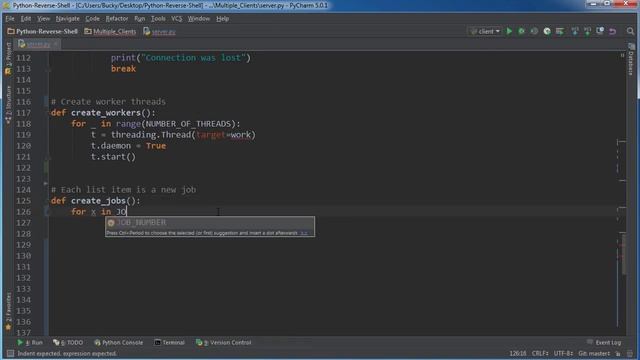Click the concurrency diagram run icon
Screen dimensions: 640x360
pos(560,31)
